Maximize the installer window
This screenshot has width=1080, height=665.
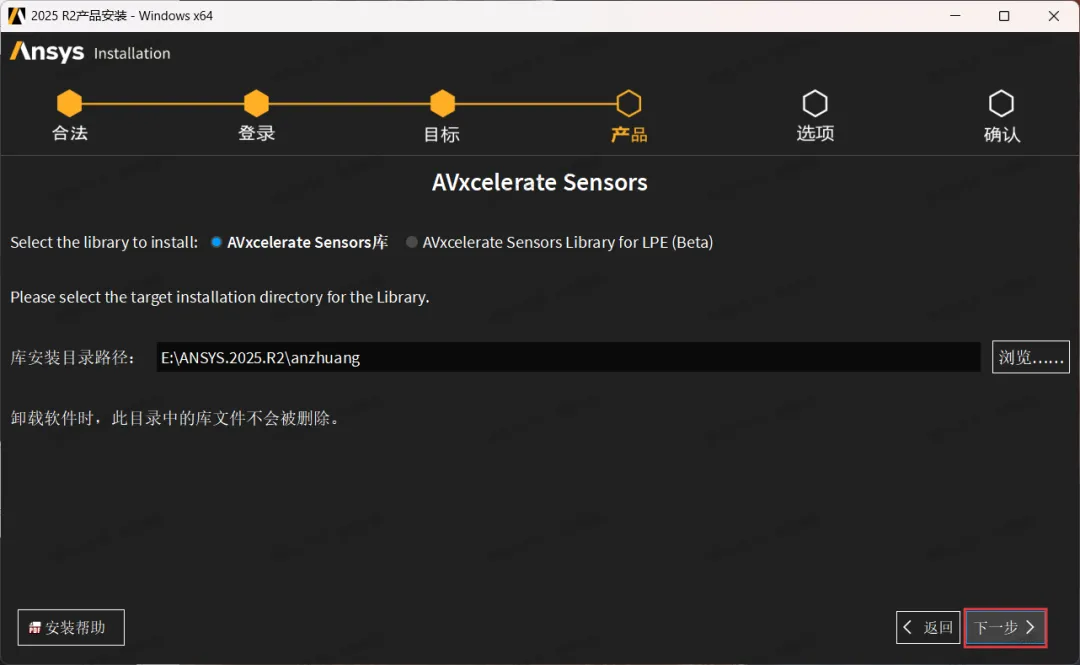pos(1004,15)
